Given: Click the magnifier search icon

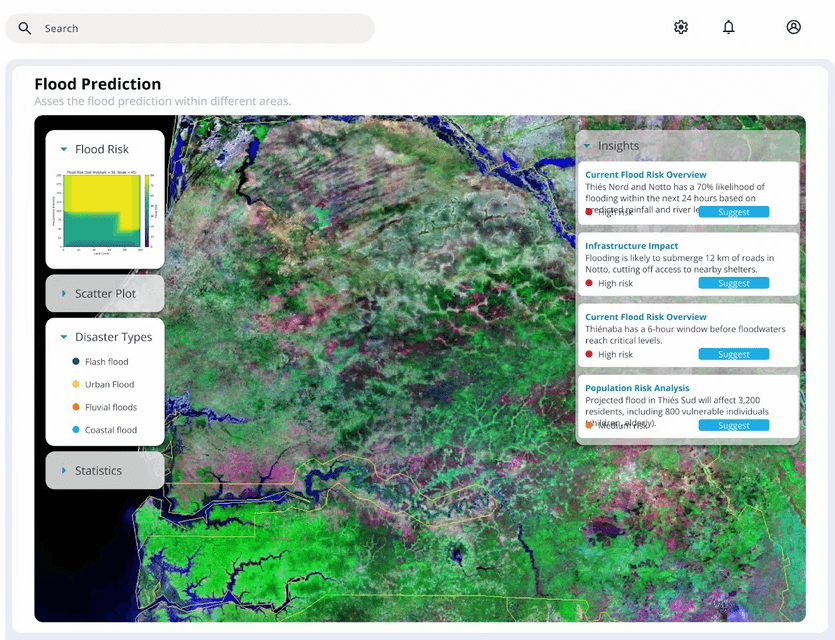Looking at the screenshot, I should [x=24, y=28].
